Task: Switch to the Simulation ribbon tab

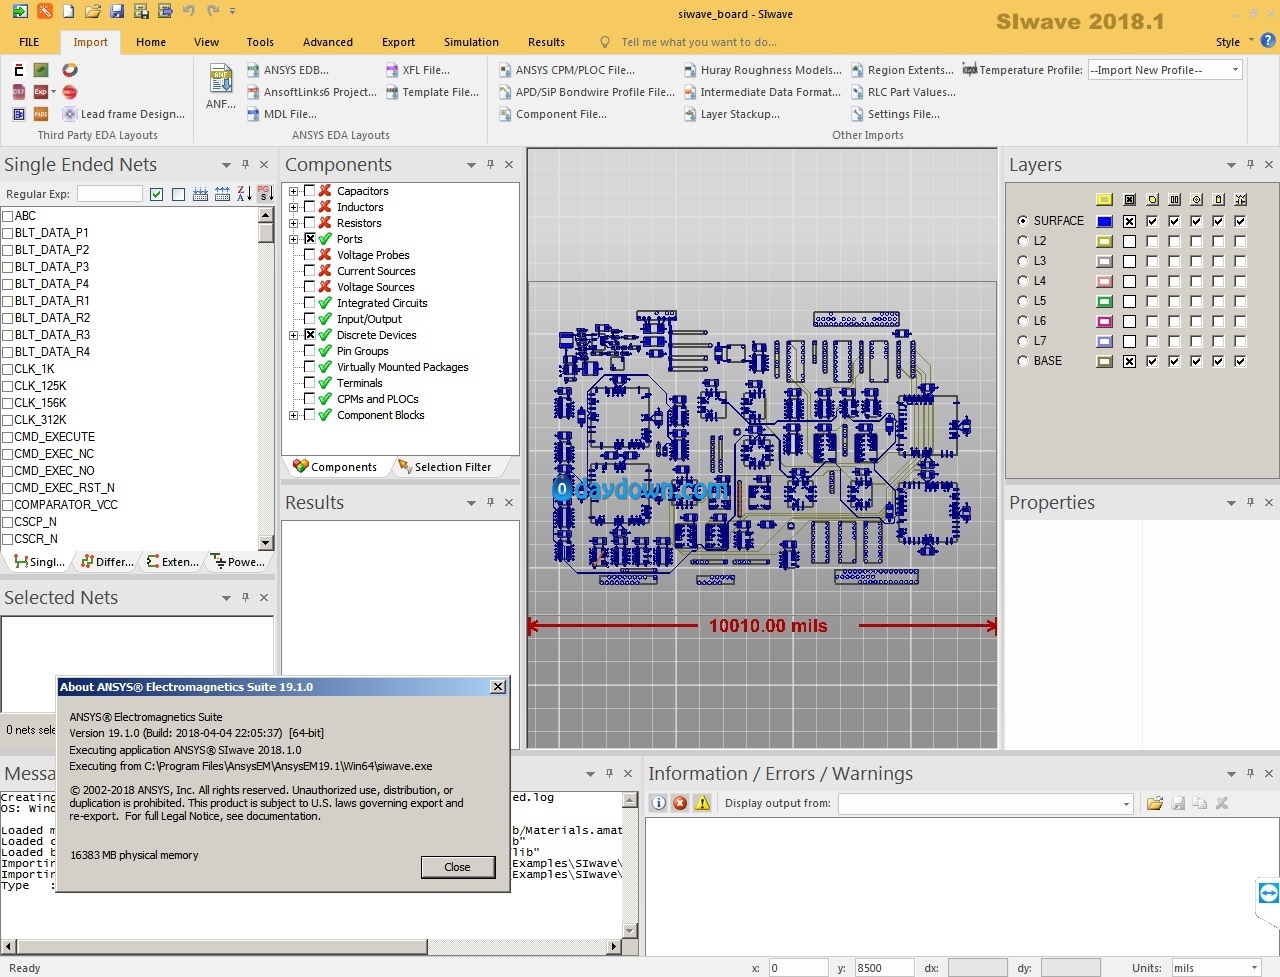Action: pyautogui.click(x=471, y=42)
